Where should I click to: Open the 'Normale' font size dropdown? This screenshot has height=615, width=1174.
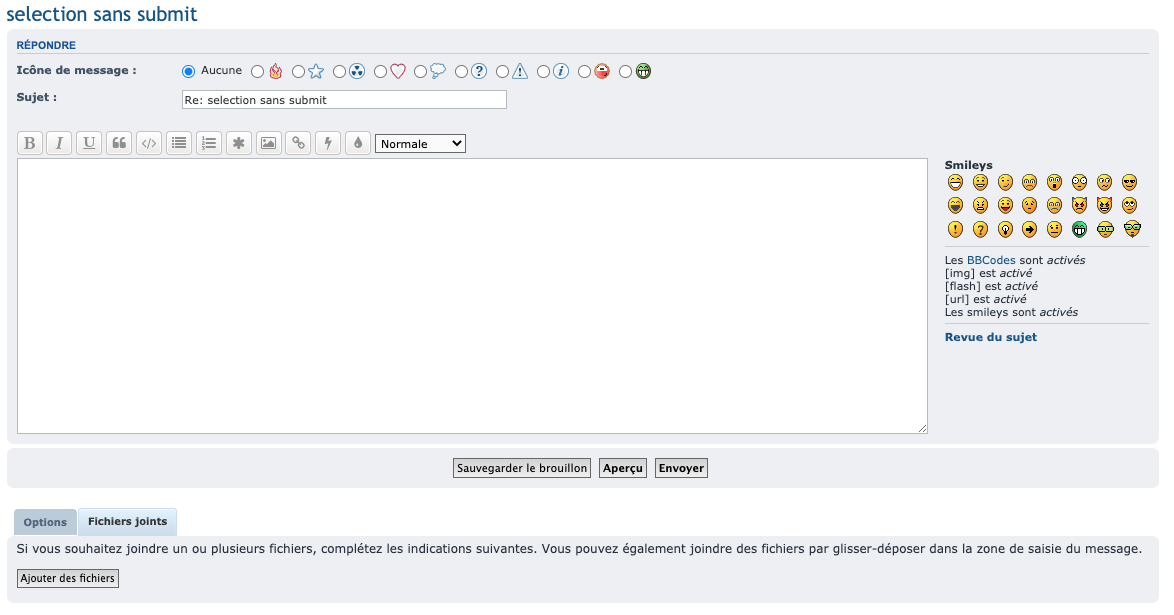point(420,144)
